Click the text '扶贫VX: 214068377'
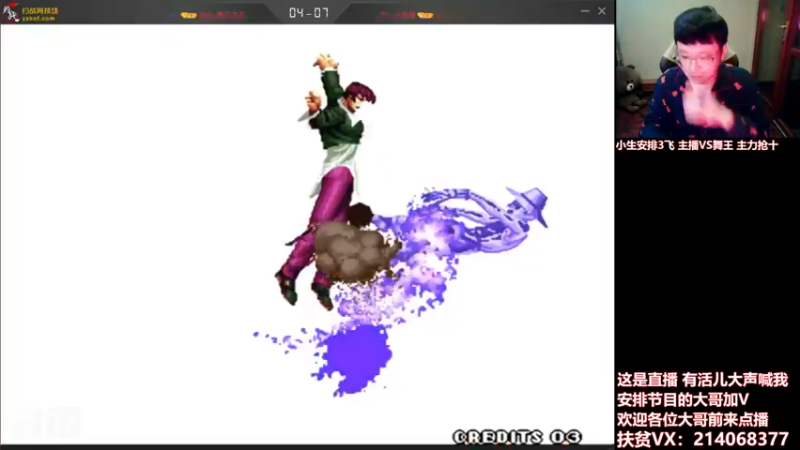 [703, 439]
